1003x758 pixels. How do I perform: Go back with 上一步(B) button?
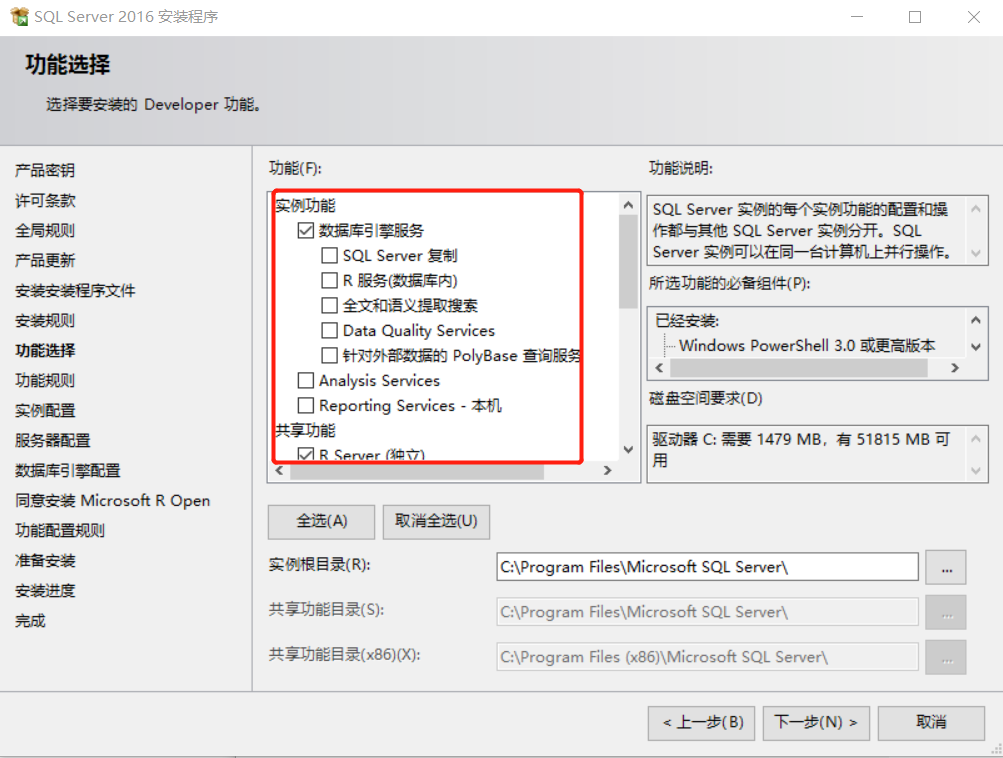702,723
